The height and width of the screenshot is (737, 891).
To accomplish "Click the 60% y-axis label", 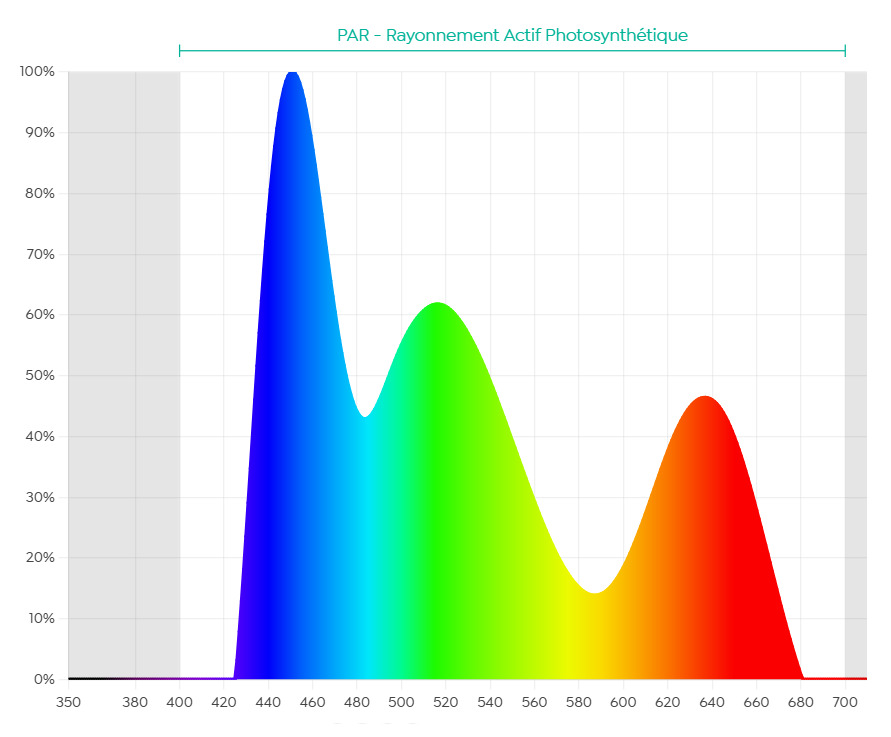I will point(40,314).
